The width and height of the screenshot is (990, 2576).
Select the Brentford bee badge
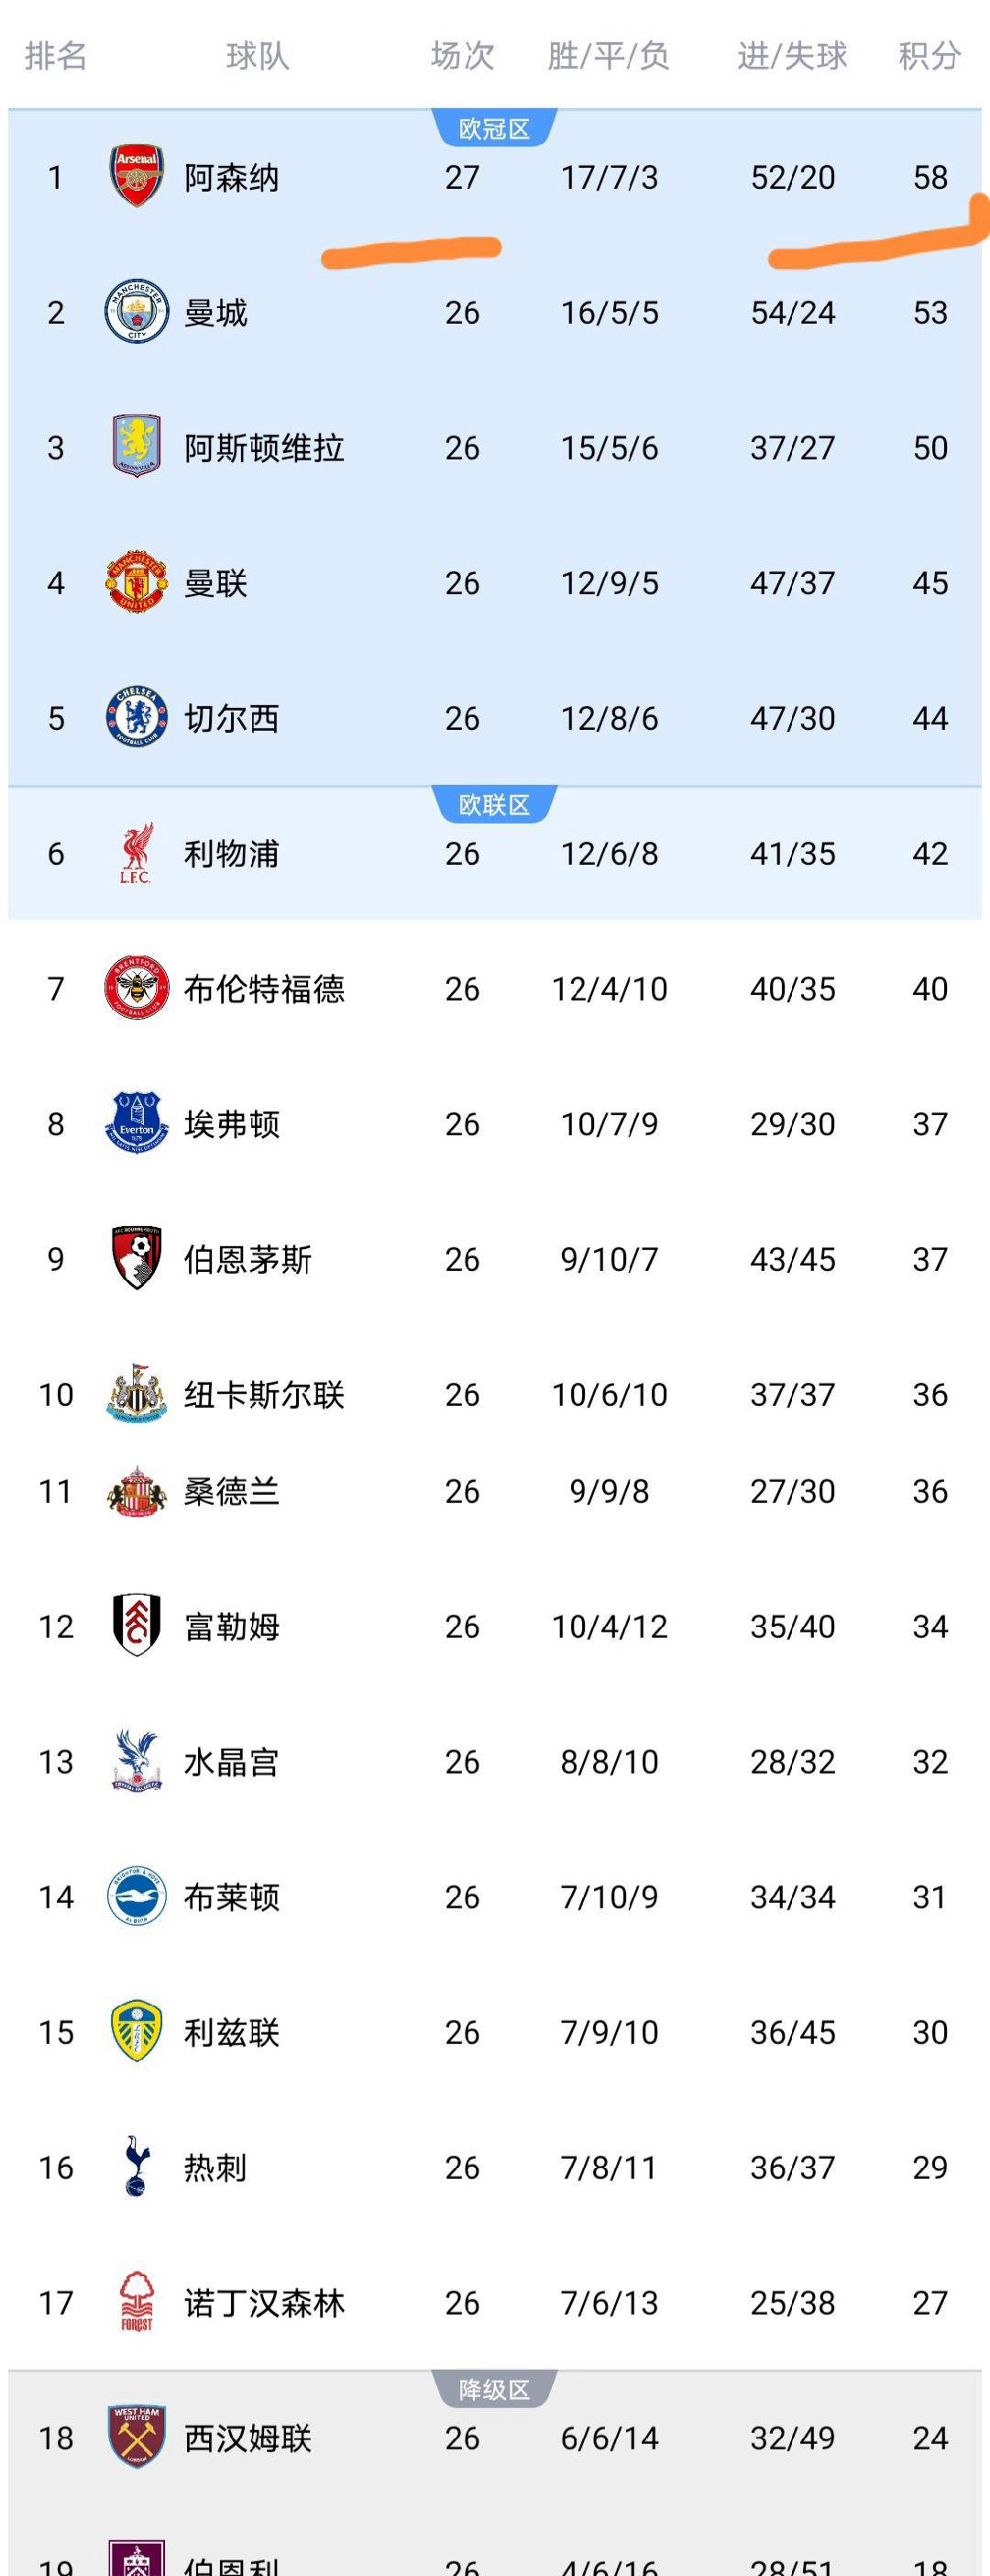(x=136, y=988)
